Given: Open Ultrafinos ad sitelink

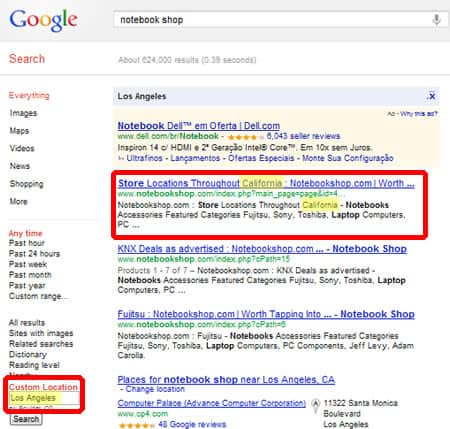Looking at the screenshot, I should [144, 158].
